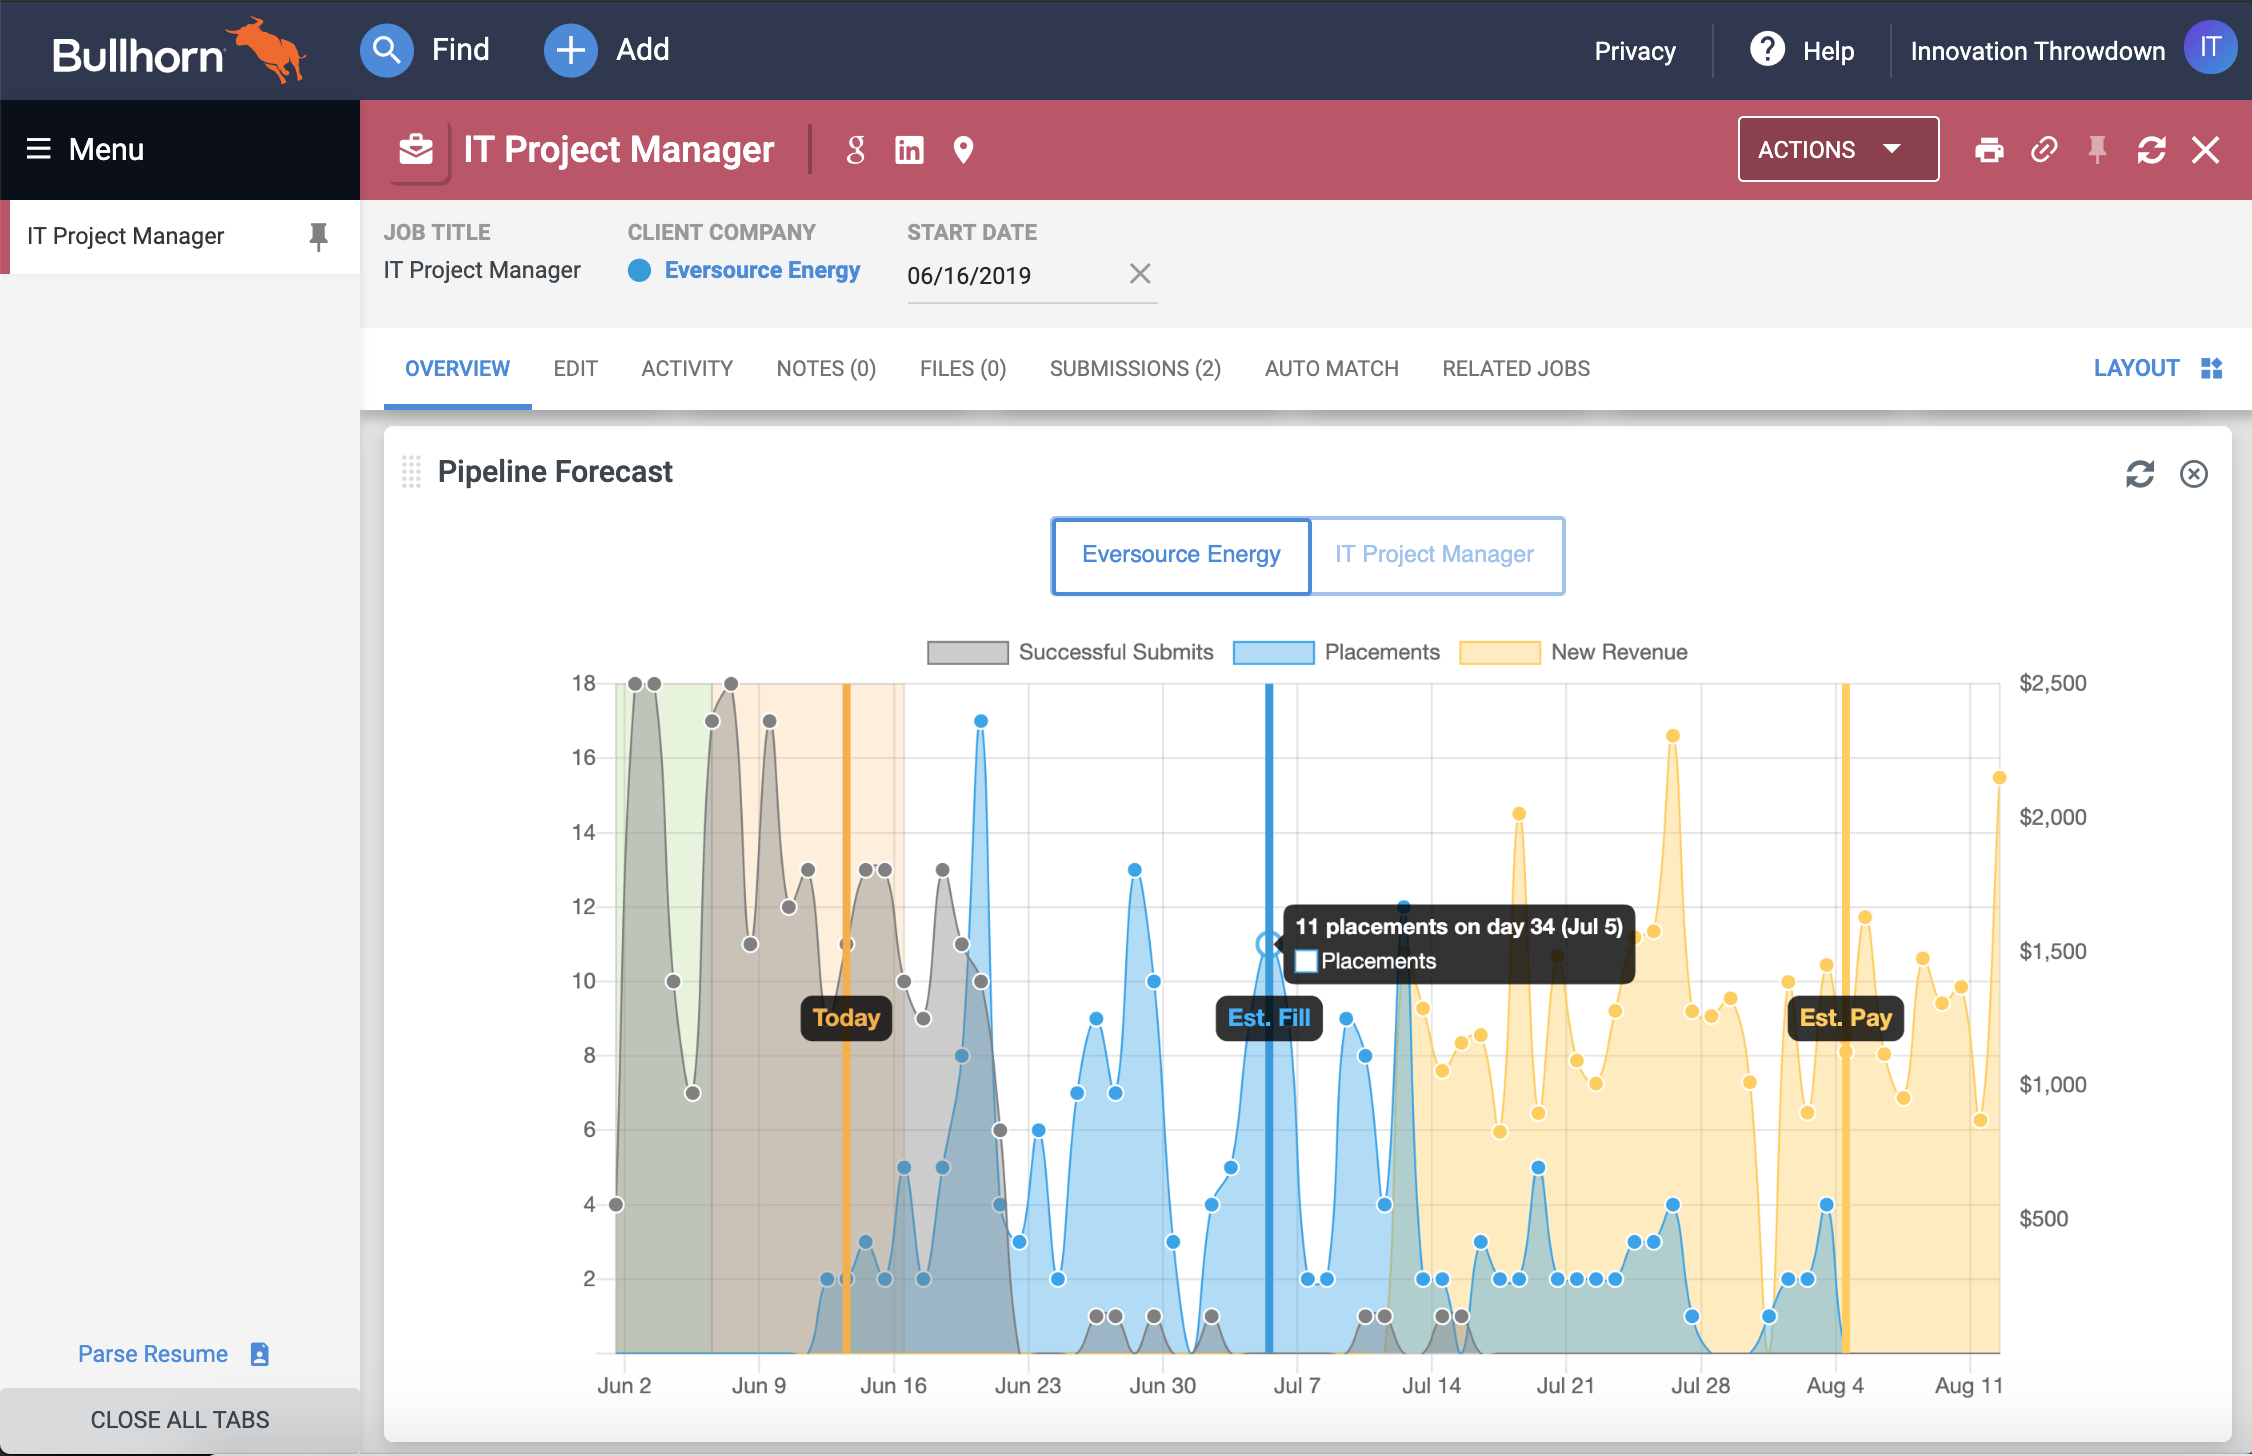Viewport: 2252px width, 1456px height.
Task: Open the Find search icon
Action: [386, 50]
